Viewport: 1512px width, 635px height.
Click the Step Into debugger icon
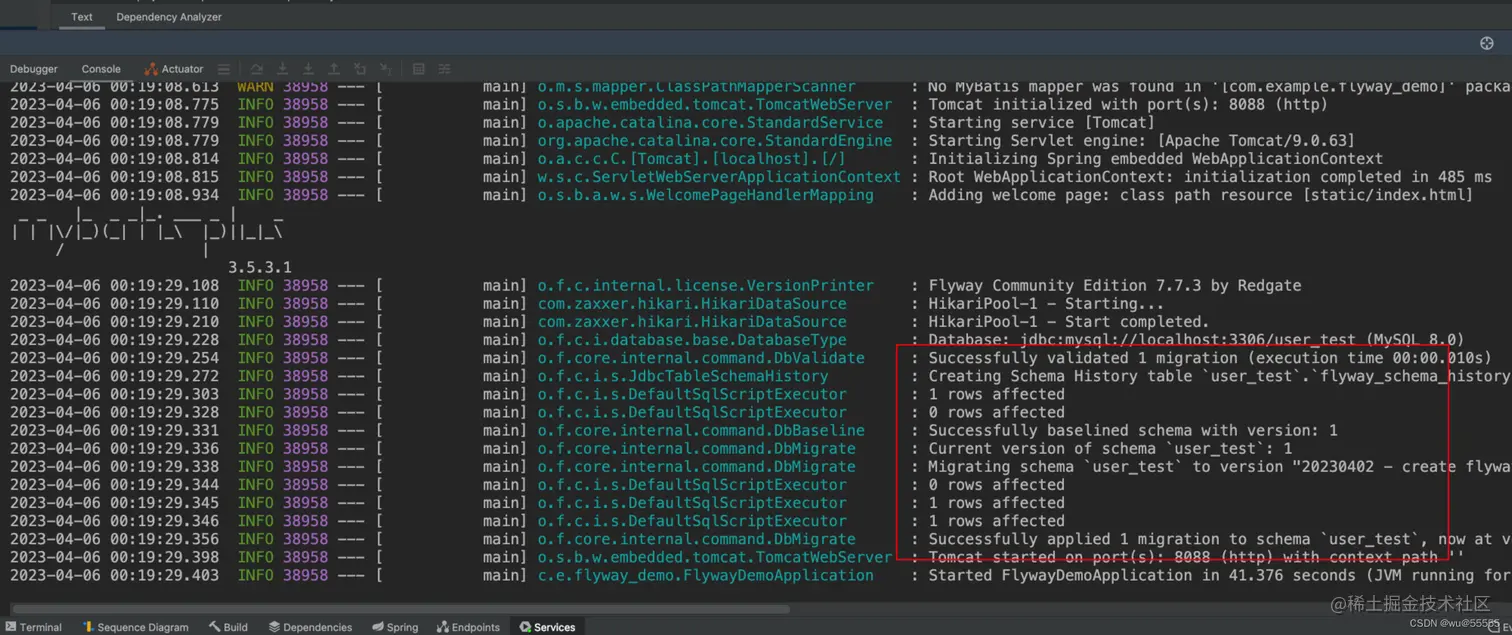click(283, 69)
